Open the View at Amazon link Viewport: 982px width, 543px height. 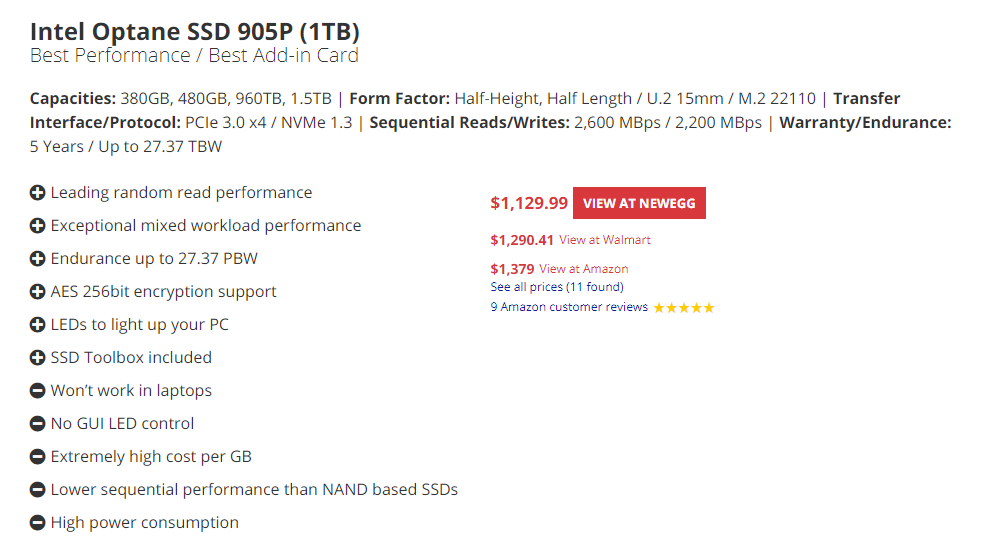[x=584, y=269]
